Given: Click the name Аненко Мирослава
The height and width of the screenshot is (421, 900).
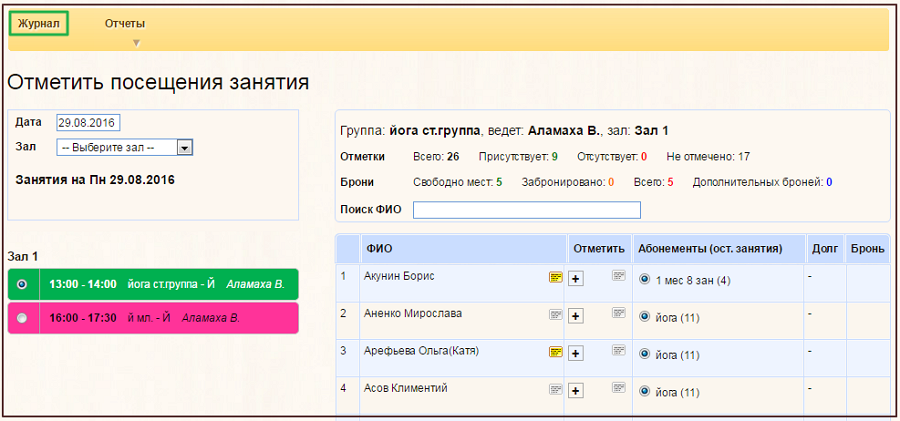Looking at the screenshot, I should [413, 314].
